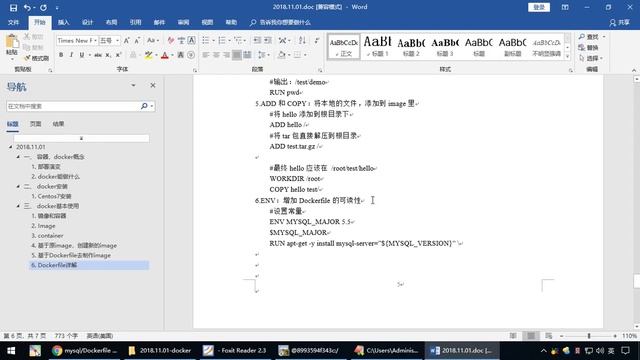
Task: Switch to the Pages tab in navigation pane
Action: tap(36, 124)
